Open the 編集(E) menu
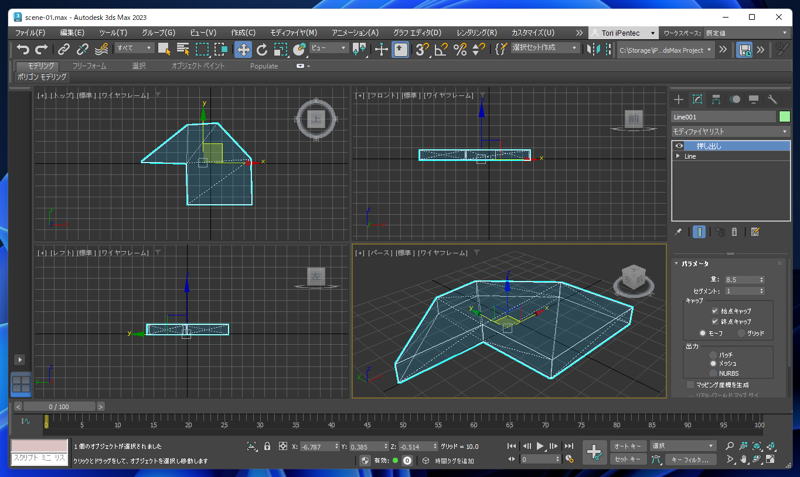The image size is (800, 477). [72, 33]
